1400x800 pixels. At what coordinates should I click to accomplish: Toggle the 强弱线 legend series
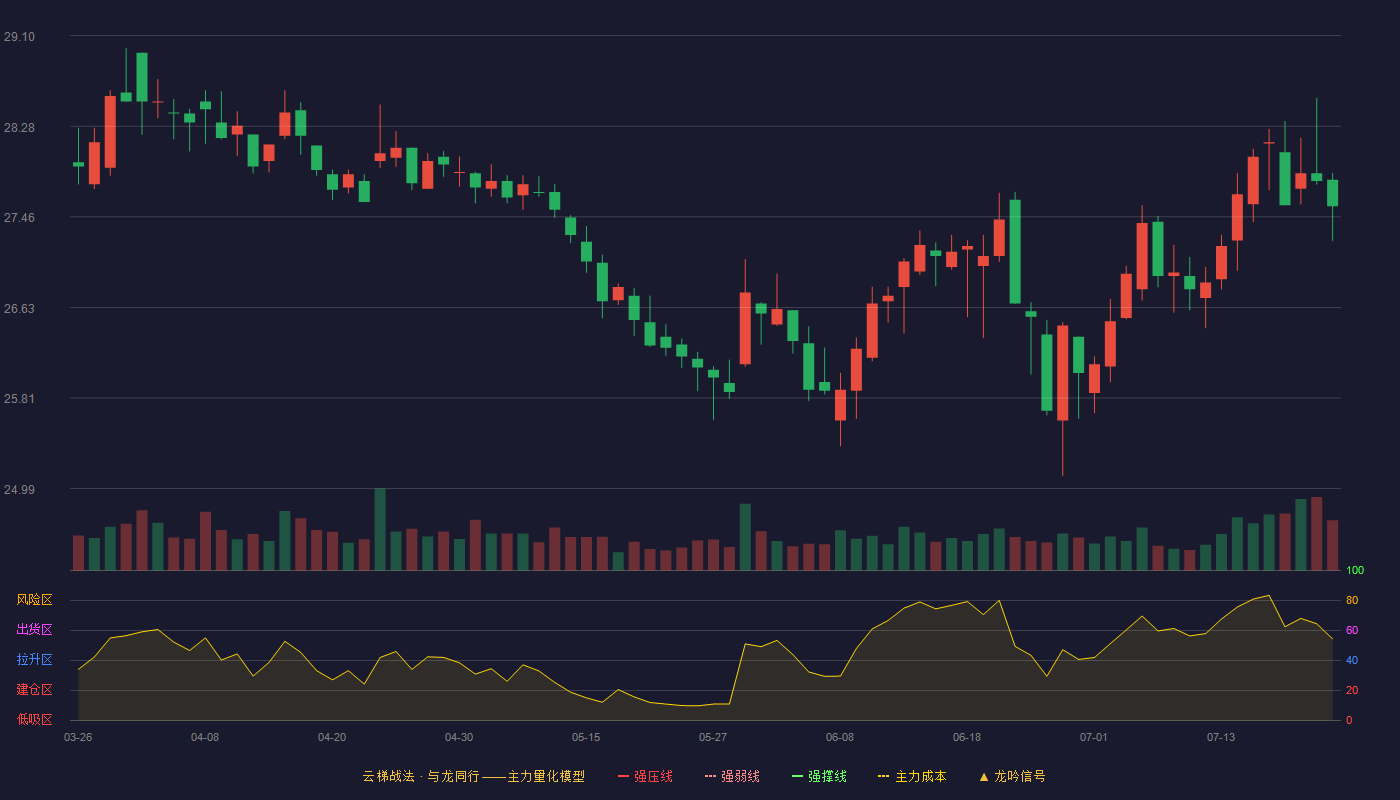coord(732,776)
